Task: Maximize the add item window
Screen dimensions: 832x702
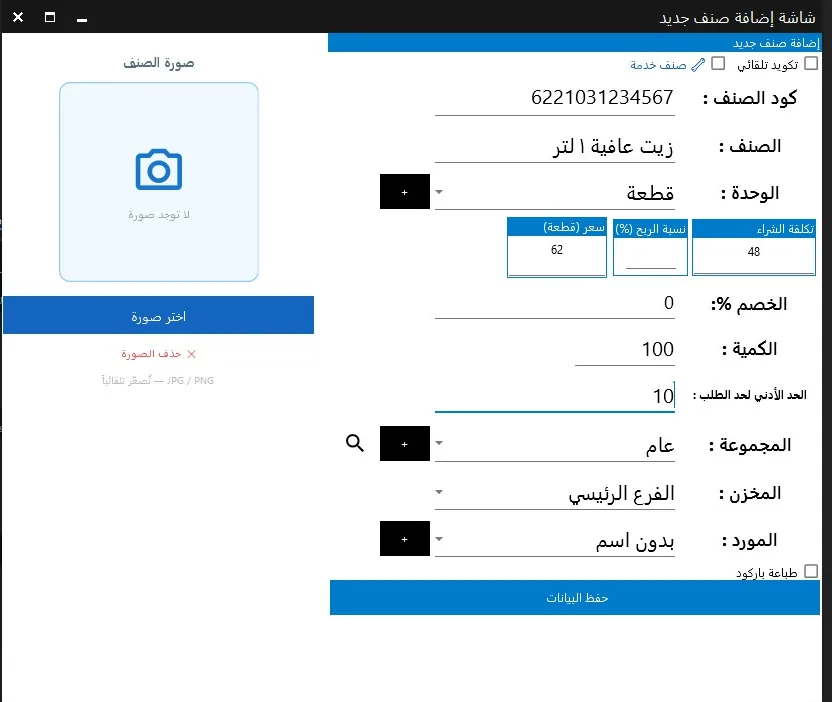Action: click(50, 17)
